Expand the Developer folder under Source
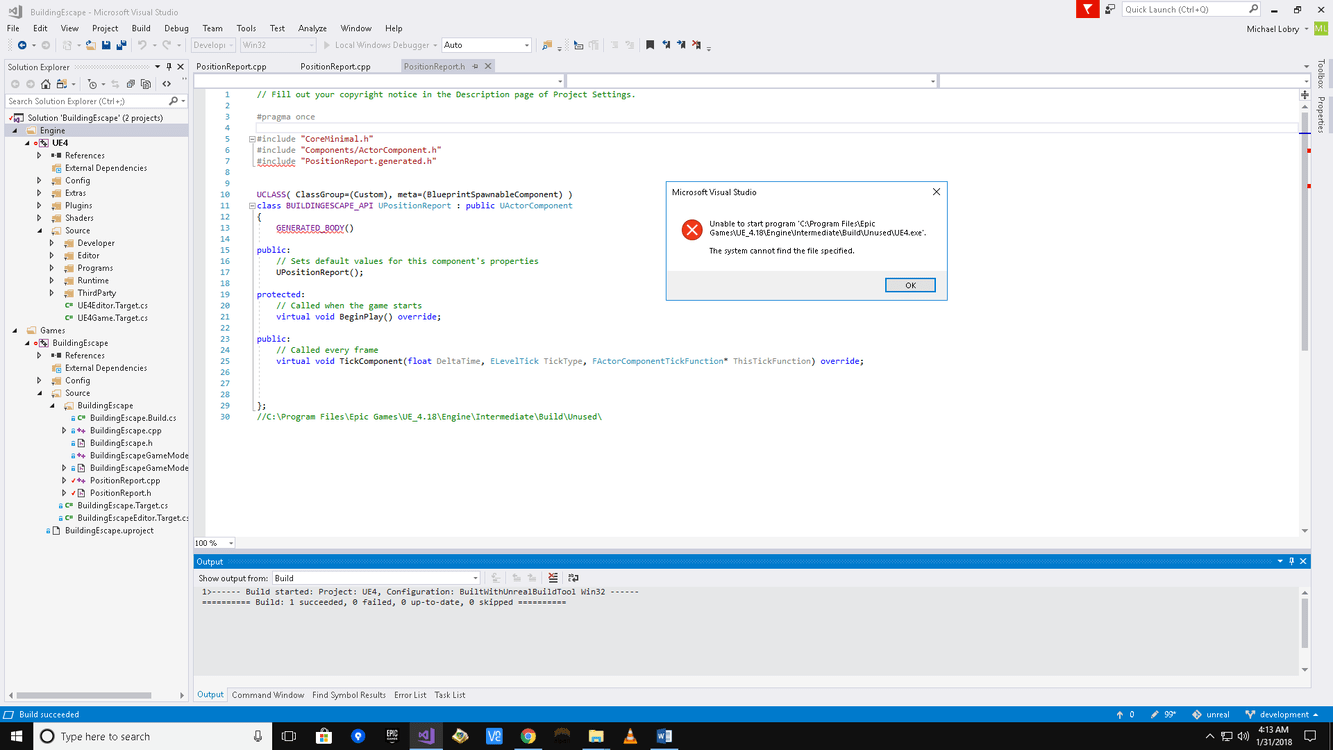1333x750 pixels. [52, 243]
